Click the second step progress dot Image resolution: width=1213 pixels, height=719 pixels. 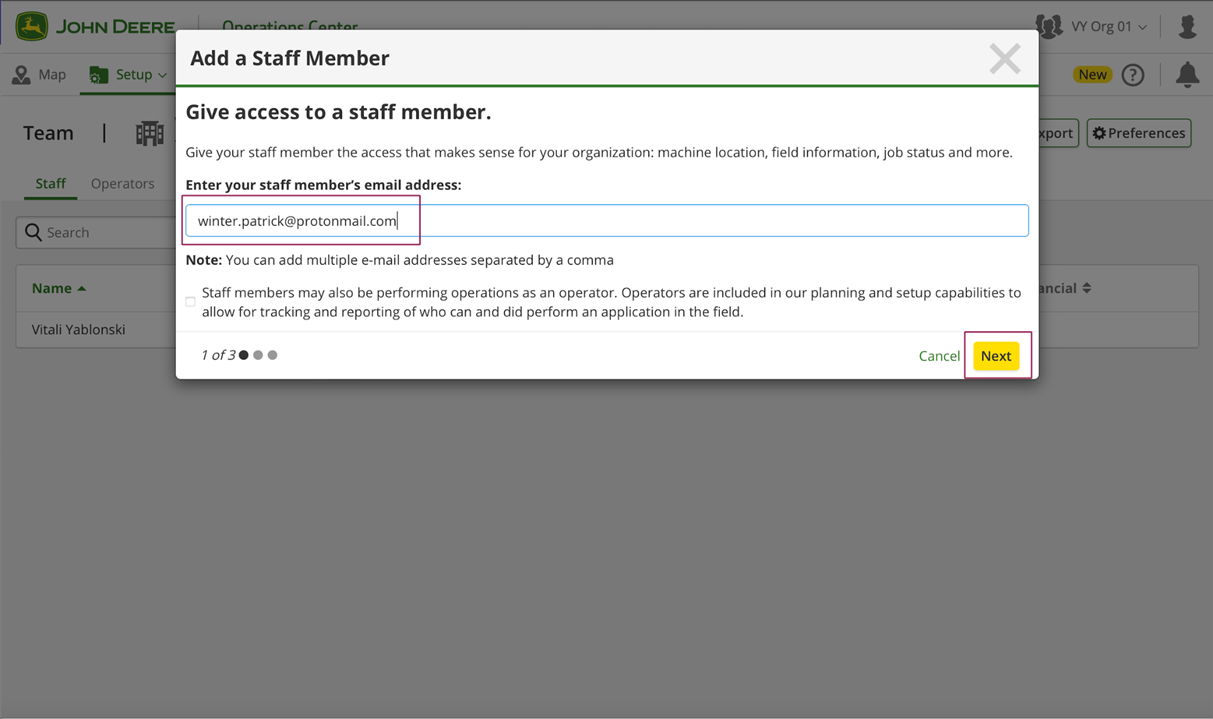tap(258, 355)
